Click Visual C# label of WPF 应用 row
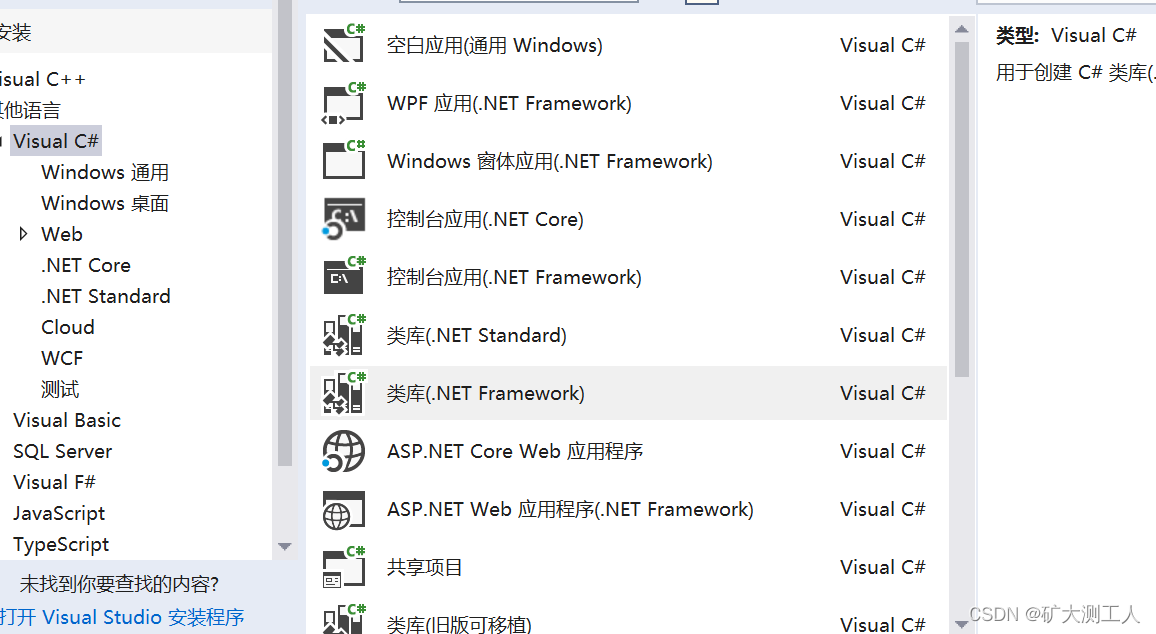The image size is (1156, 634). click(x=882, y=103)
